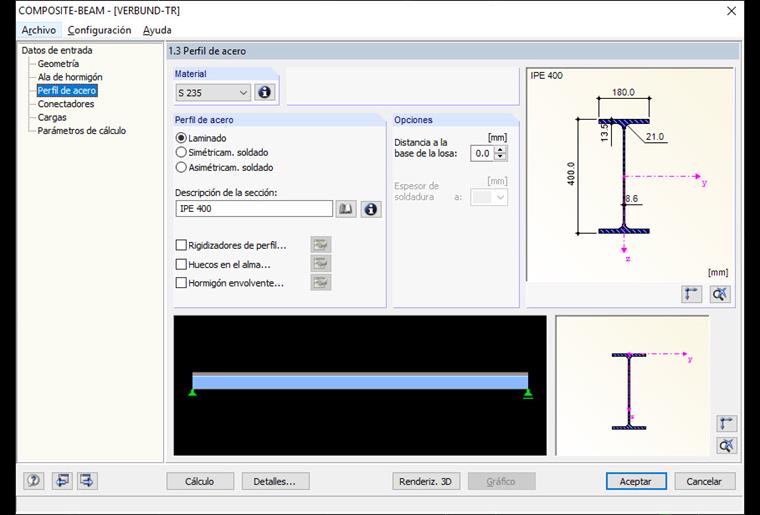Select Parámetros de cálculo in the tree
760x515 pixels.
click(x=81, y=131)
